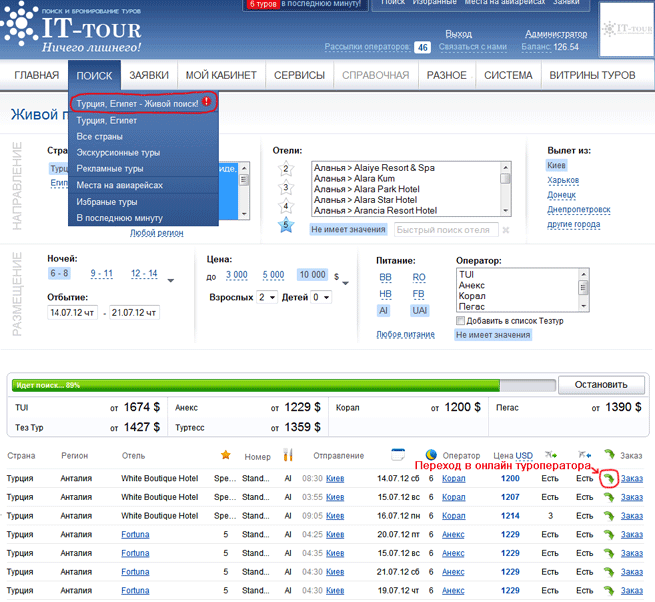
Task: Select price limit 10 000
Action: [x=312, y=274]
